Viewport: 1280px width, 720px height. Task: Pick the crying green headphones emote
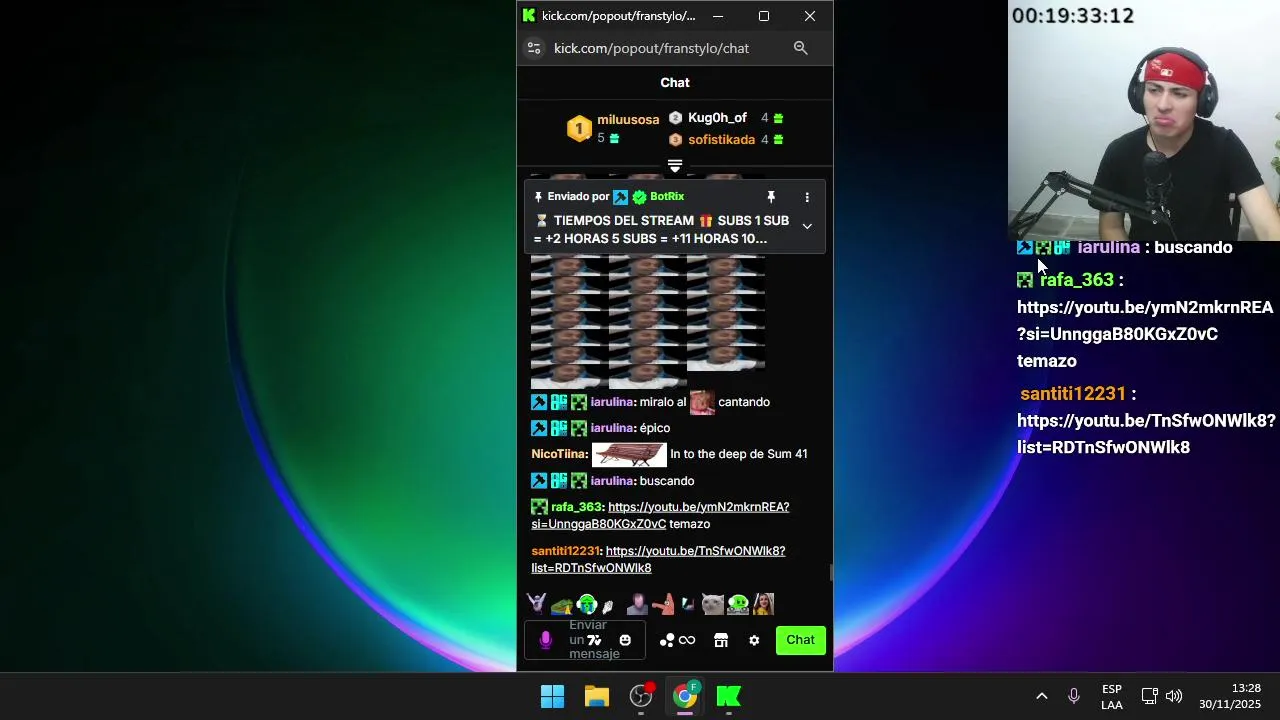(587, 604)
